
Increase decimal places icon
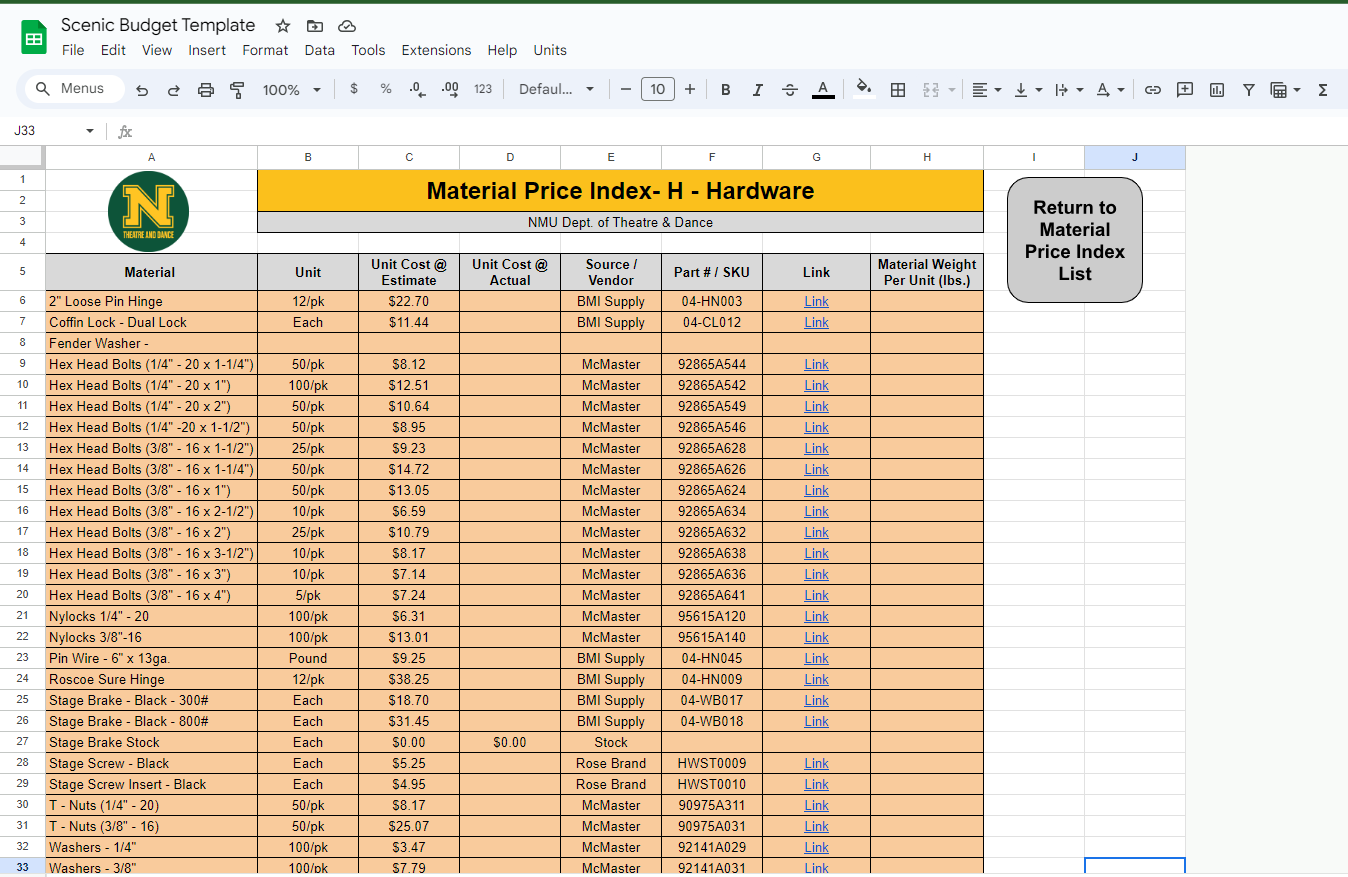click(450, 89)
